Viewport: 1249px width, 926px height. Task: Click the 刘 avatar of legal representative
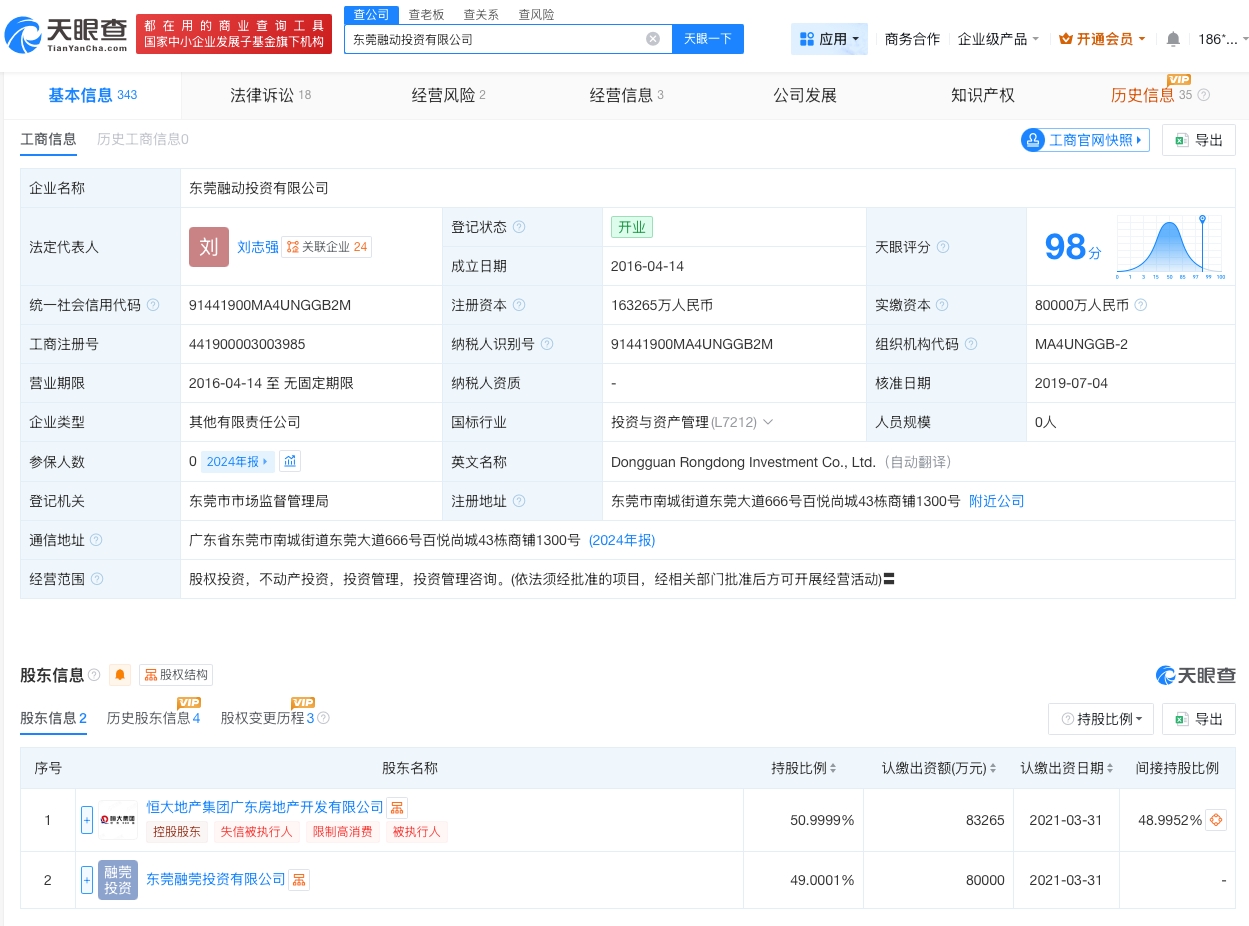click(x=209, y=247)
